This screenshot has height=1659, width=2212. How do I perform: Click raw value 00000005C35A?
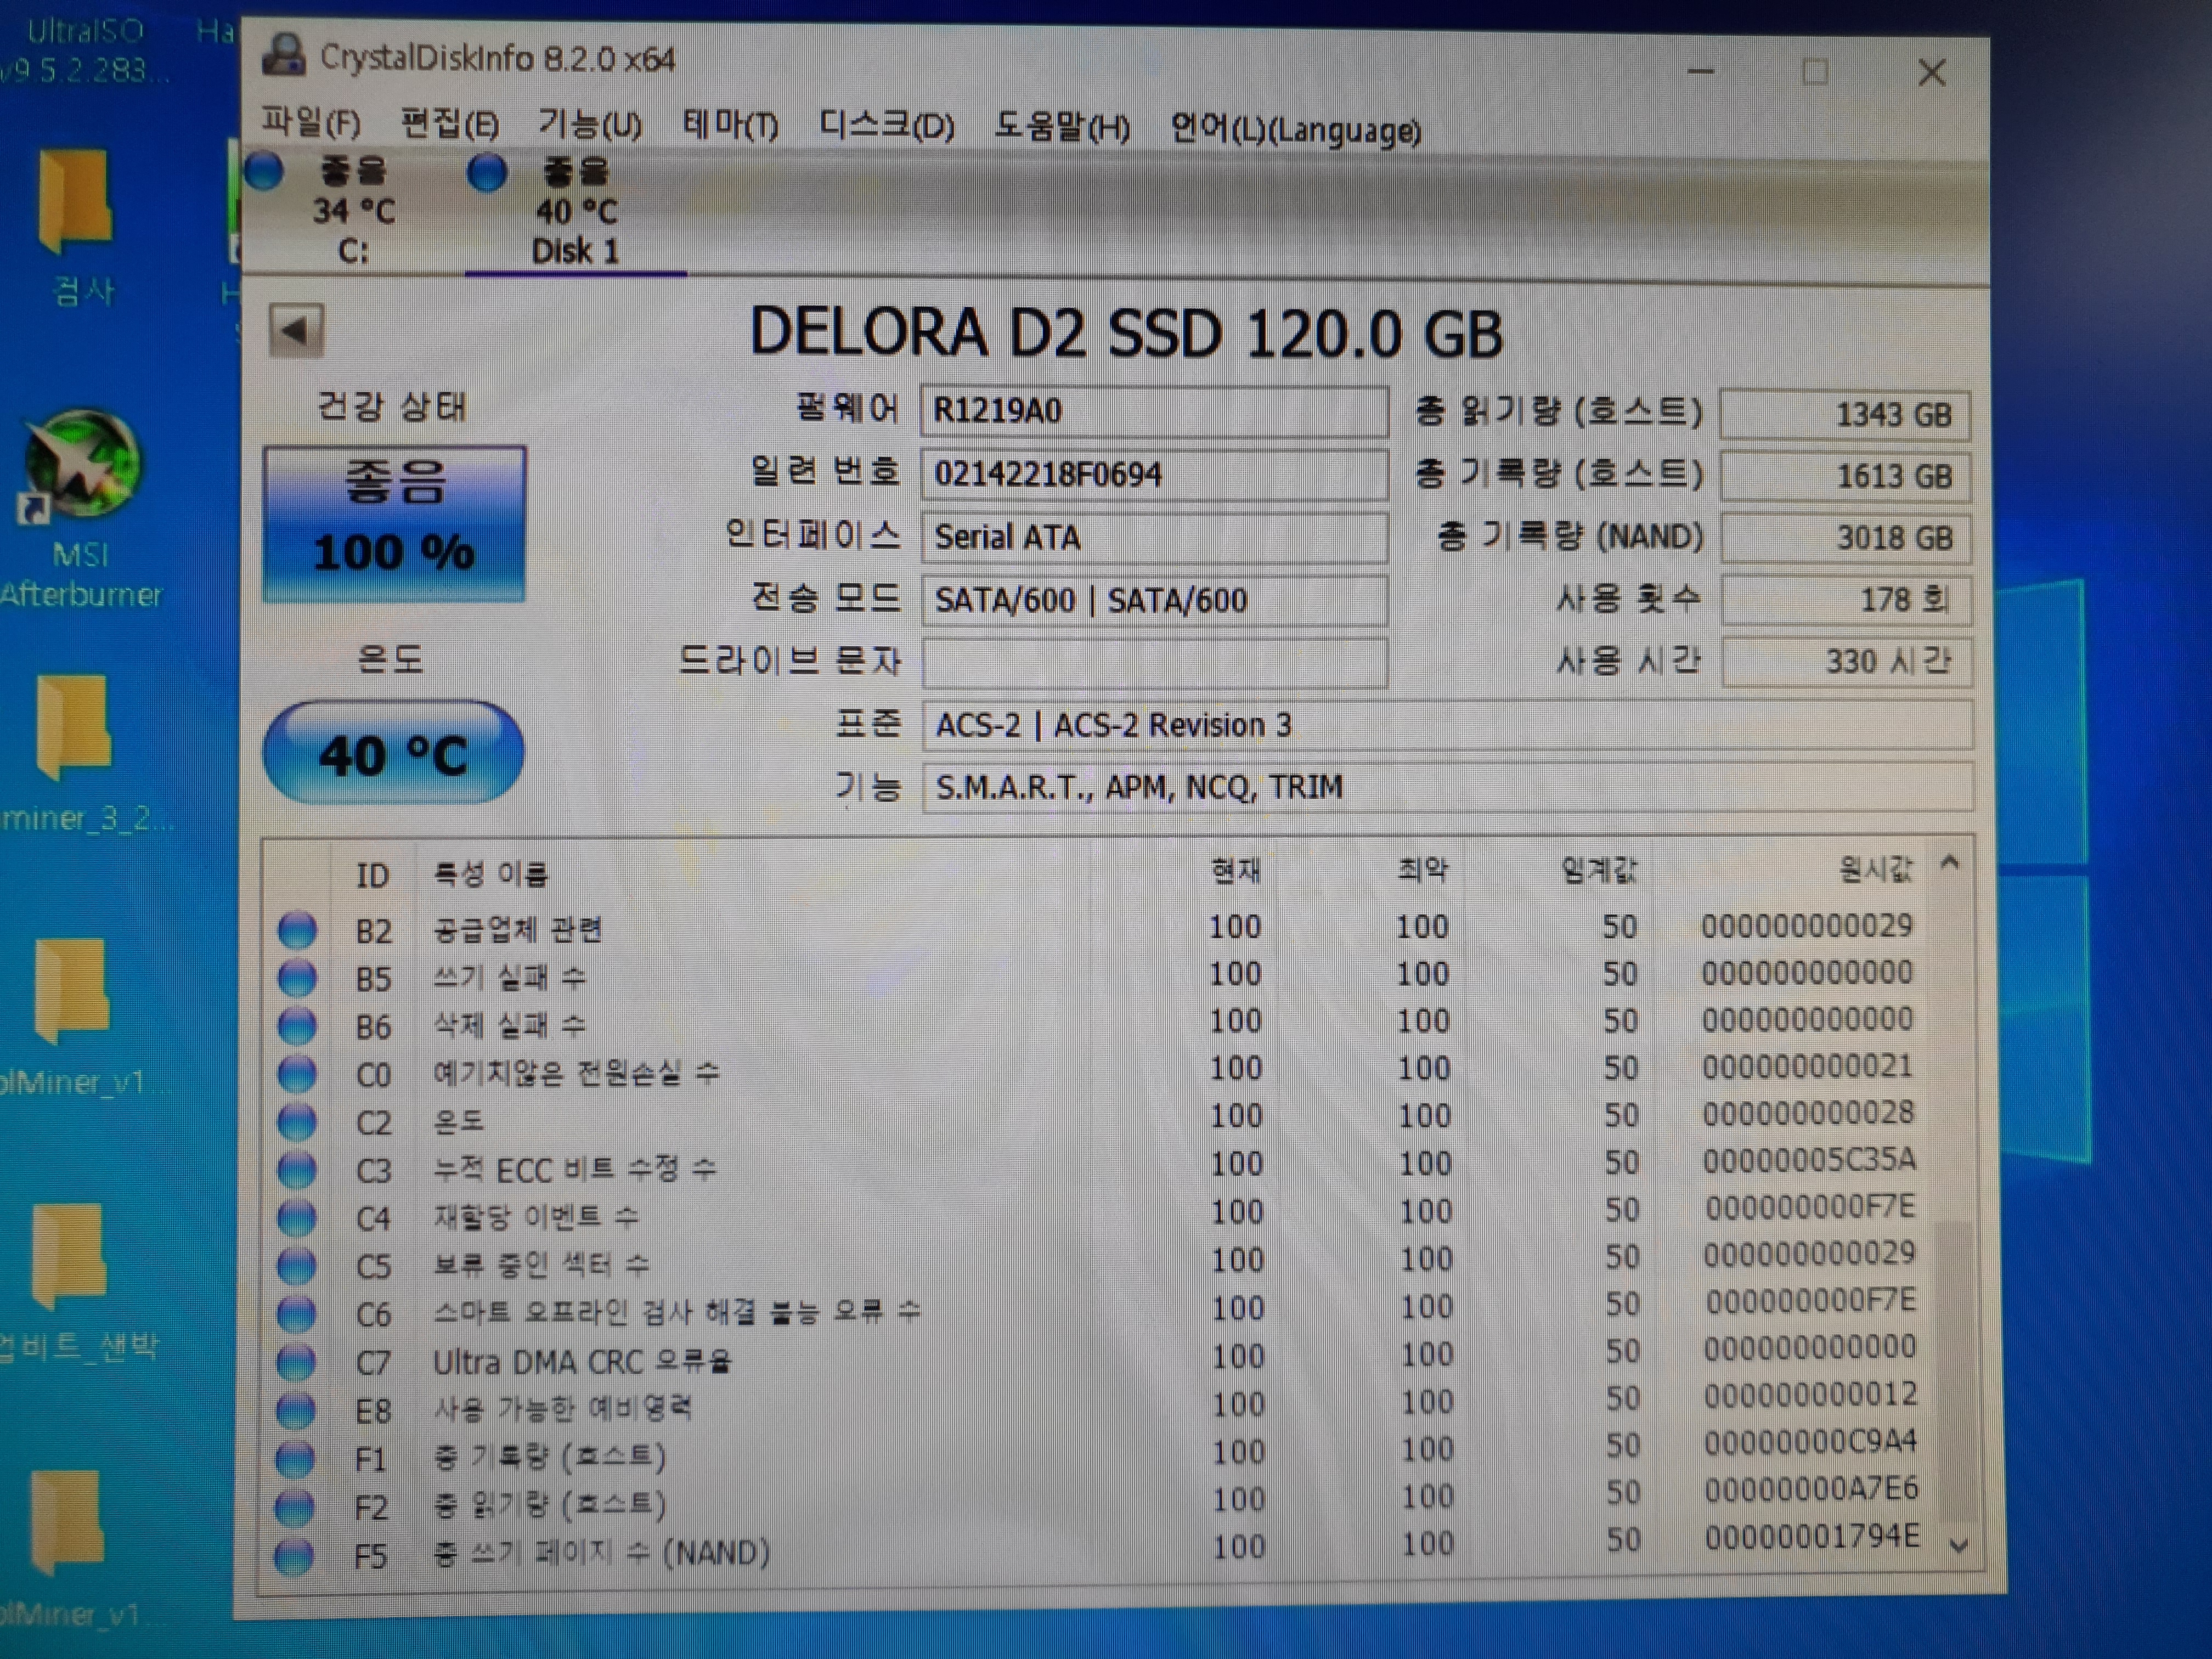pyautogui.click(x=1809, y=1160)
